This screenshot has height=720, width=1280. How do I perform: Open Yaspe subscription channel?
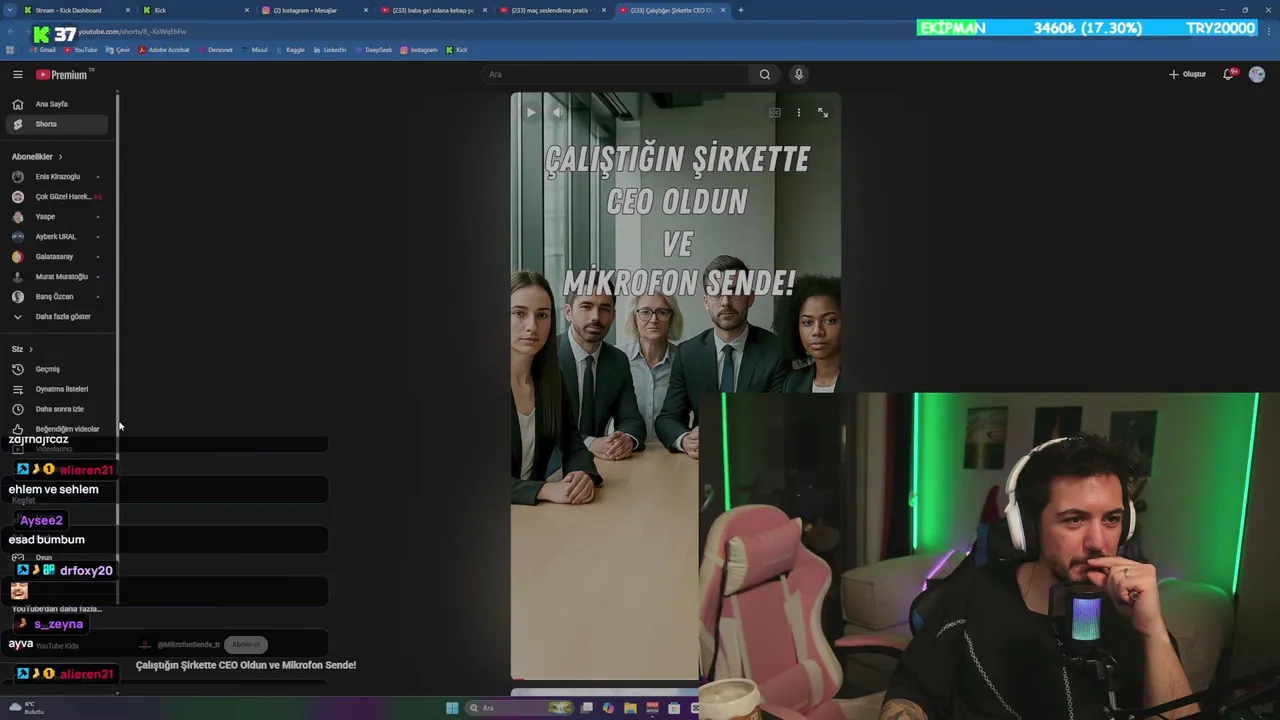coord(56,216)
